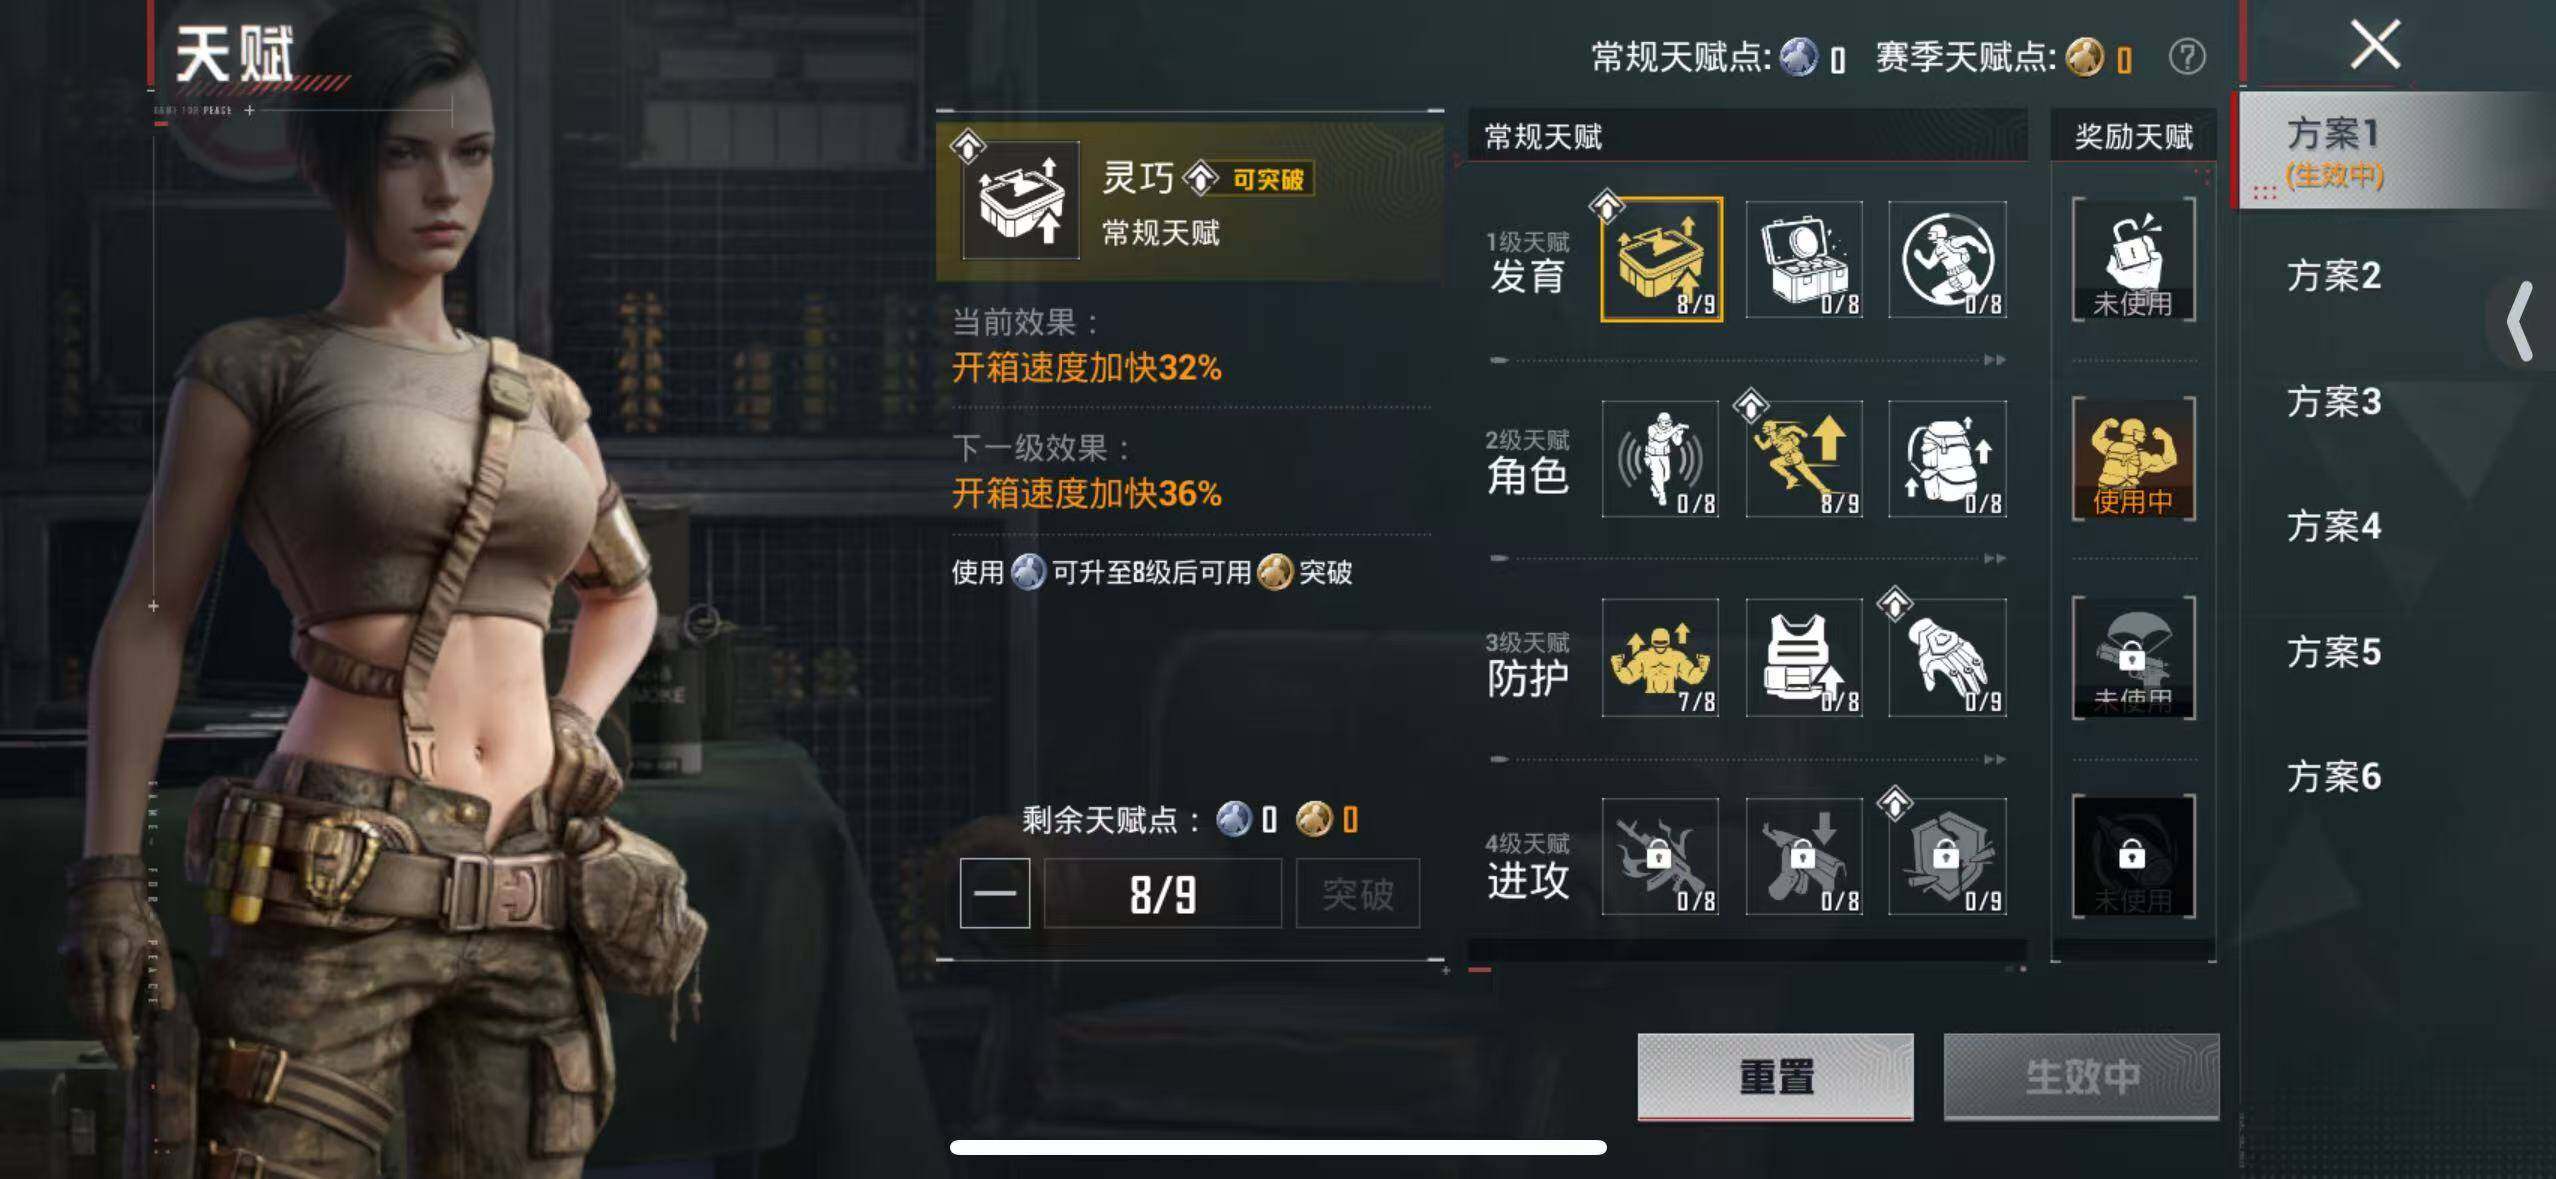Select the running soldier circle talent
Viewport: 2556px width, 1179px height.
click(x=1947, y=259)
